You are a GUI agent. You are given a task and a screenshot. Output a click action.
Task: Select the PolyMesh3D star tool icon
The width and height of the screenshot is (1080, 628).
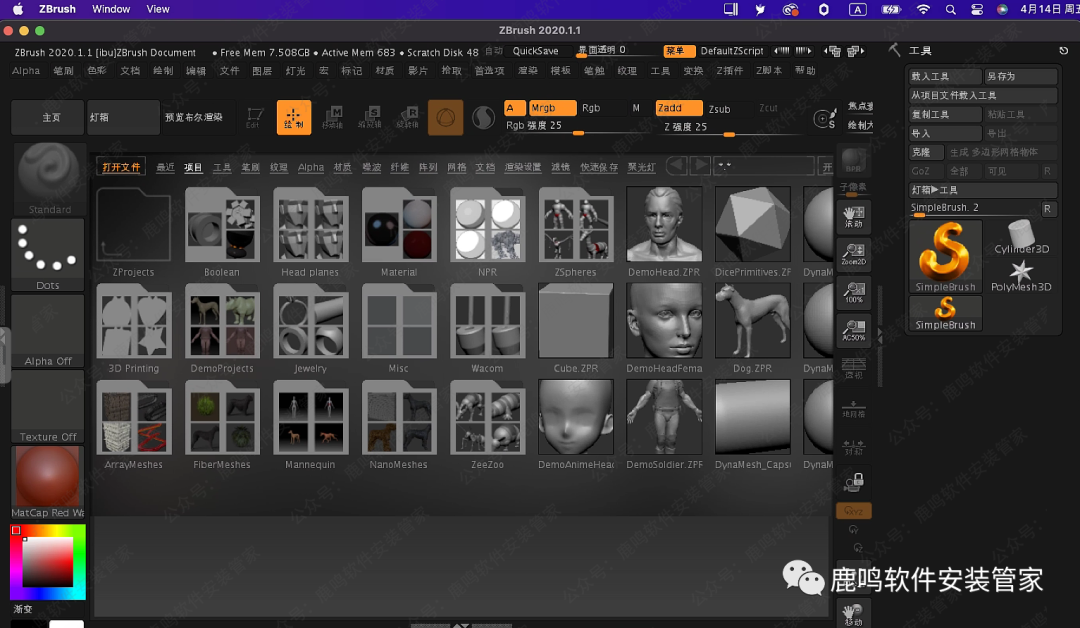[x=1021, y=274]
